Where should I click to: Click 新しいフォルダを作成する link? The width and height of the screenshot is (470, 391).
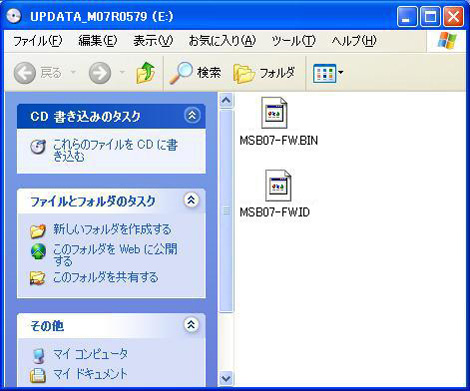(112, 230)
